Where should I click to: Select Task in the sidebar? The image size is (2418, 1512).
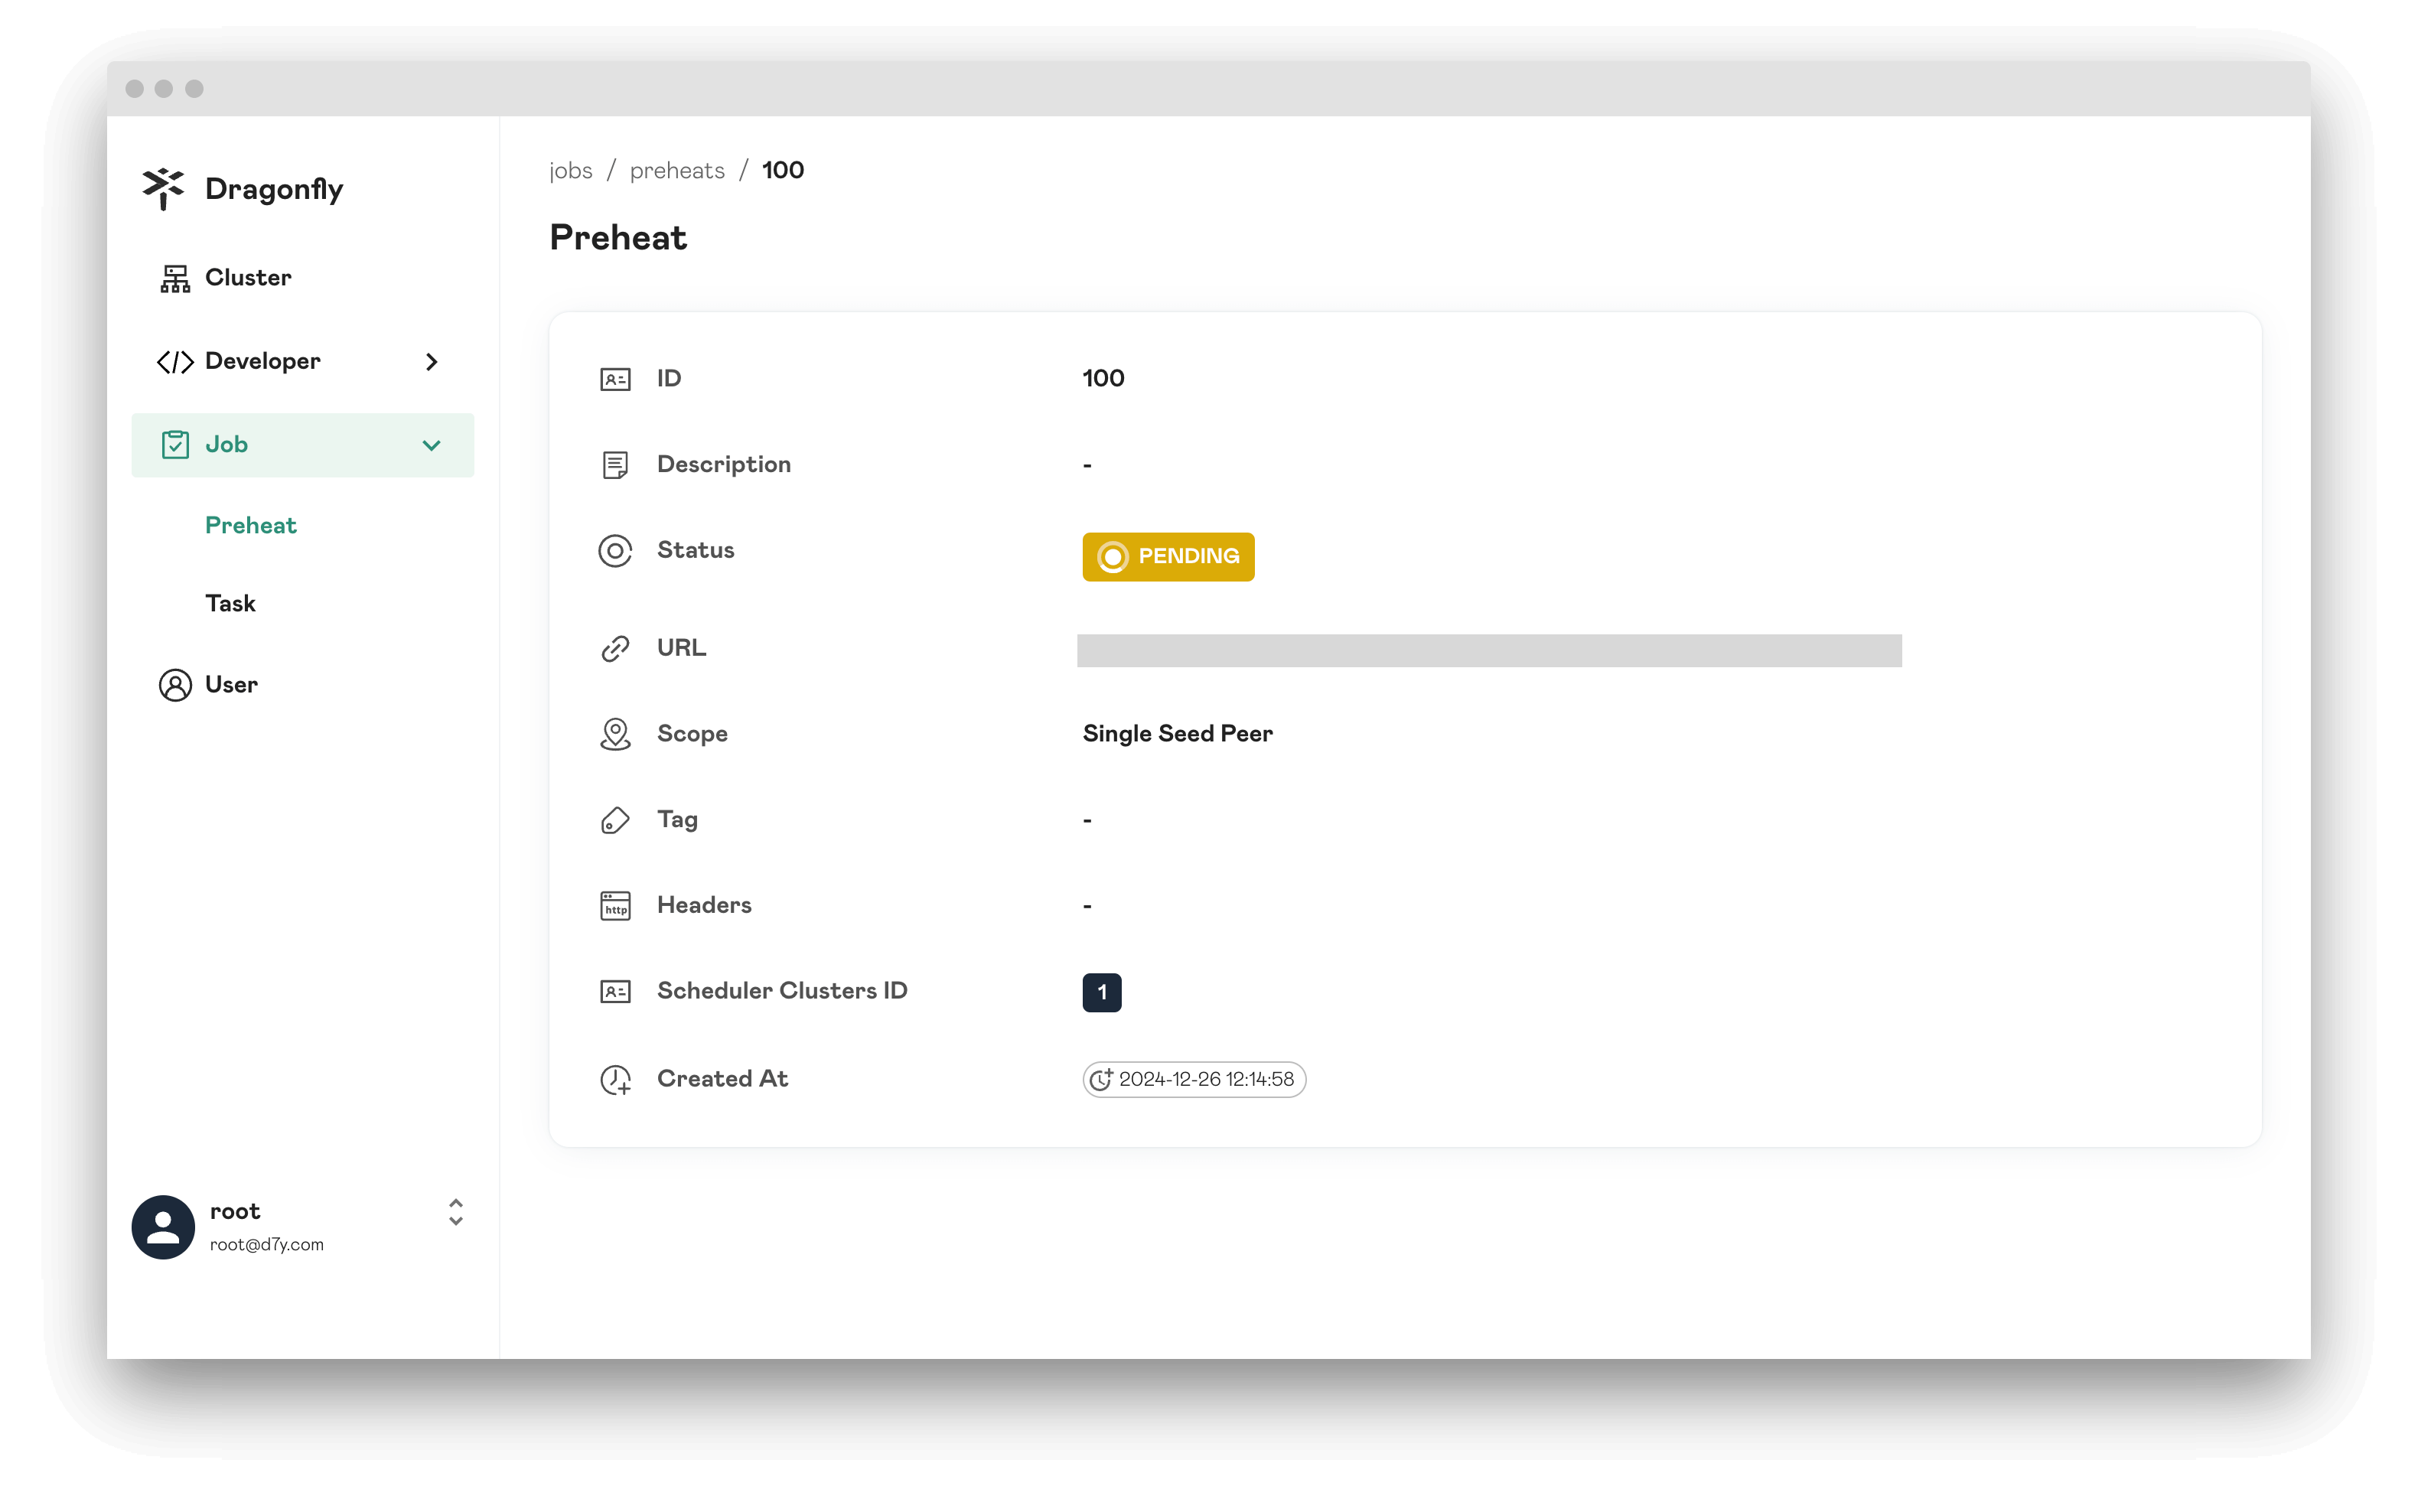[x=231, y=603]
